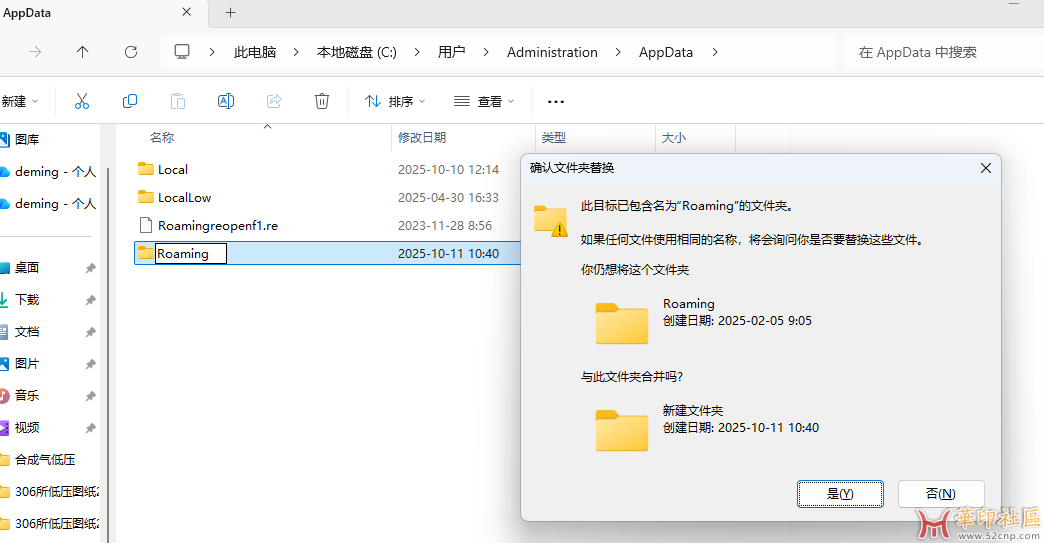Open the 排序 sort dropdown

point(395,101)
